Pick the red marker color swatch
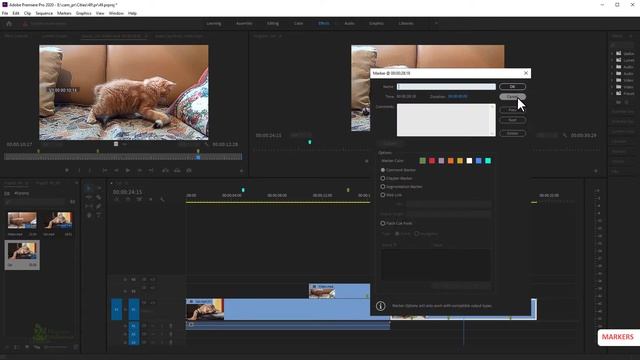Image resolution: width=640 pixels, height=360 pixels. 432,161
